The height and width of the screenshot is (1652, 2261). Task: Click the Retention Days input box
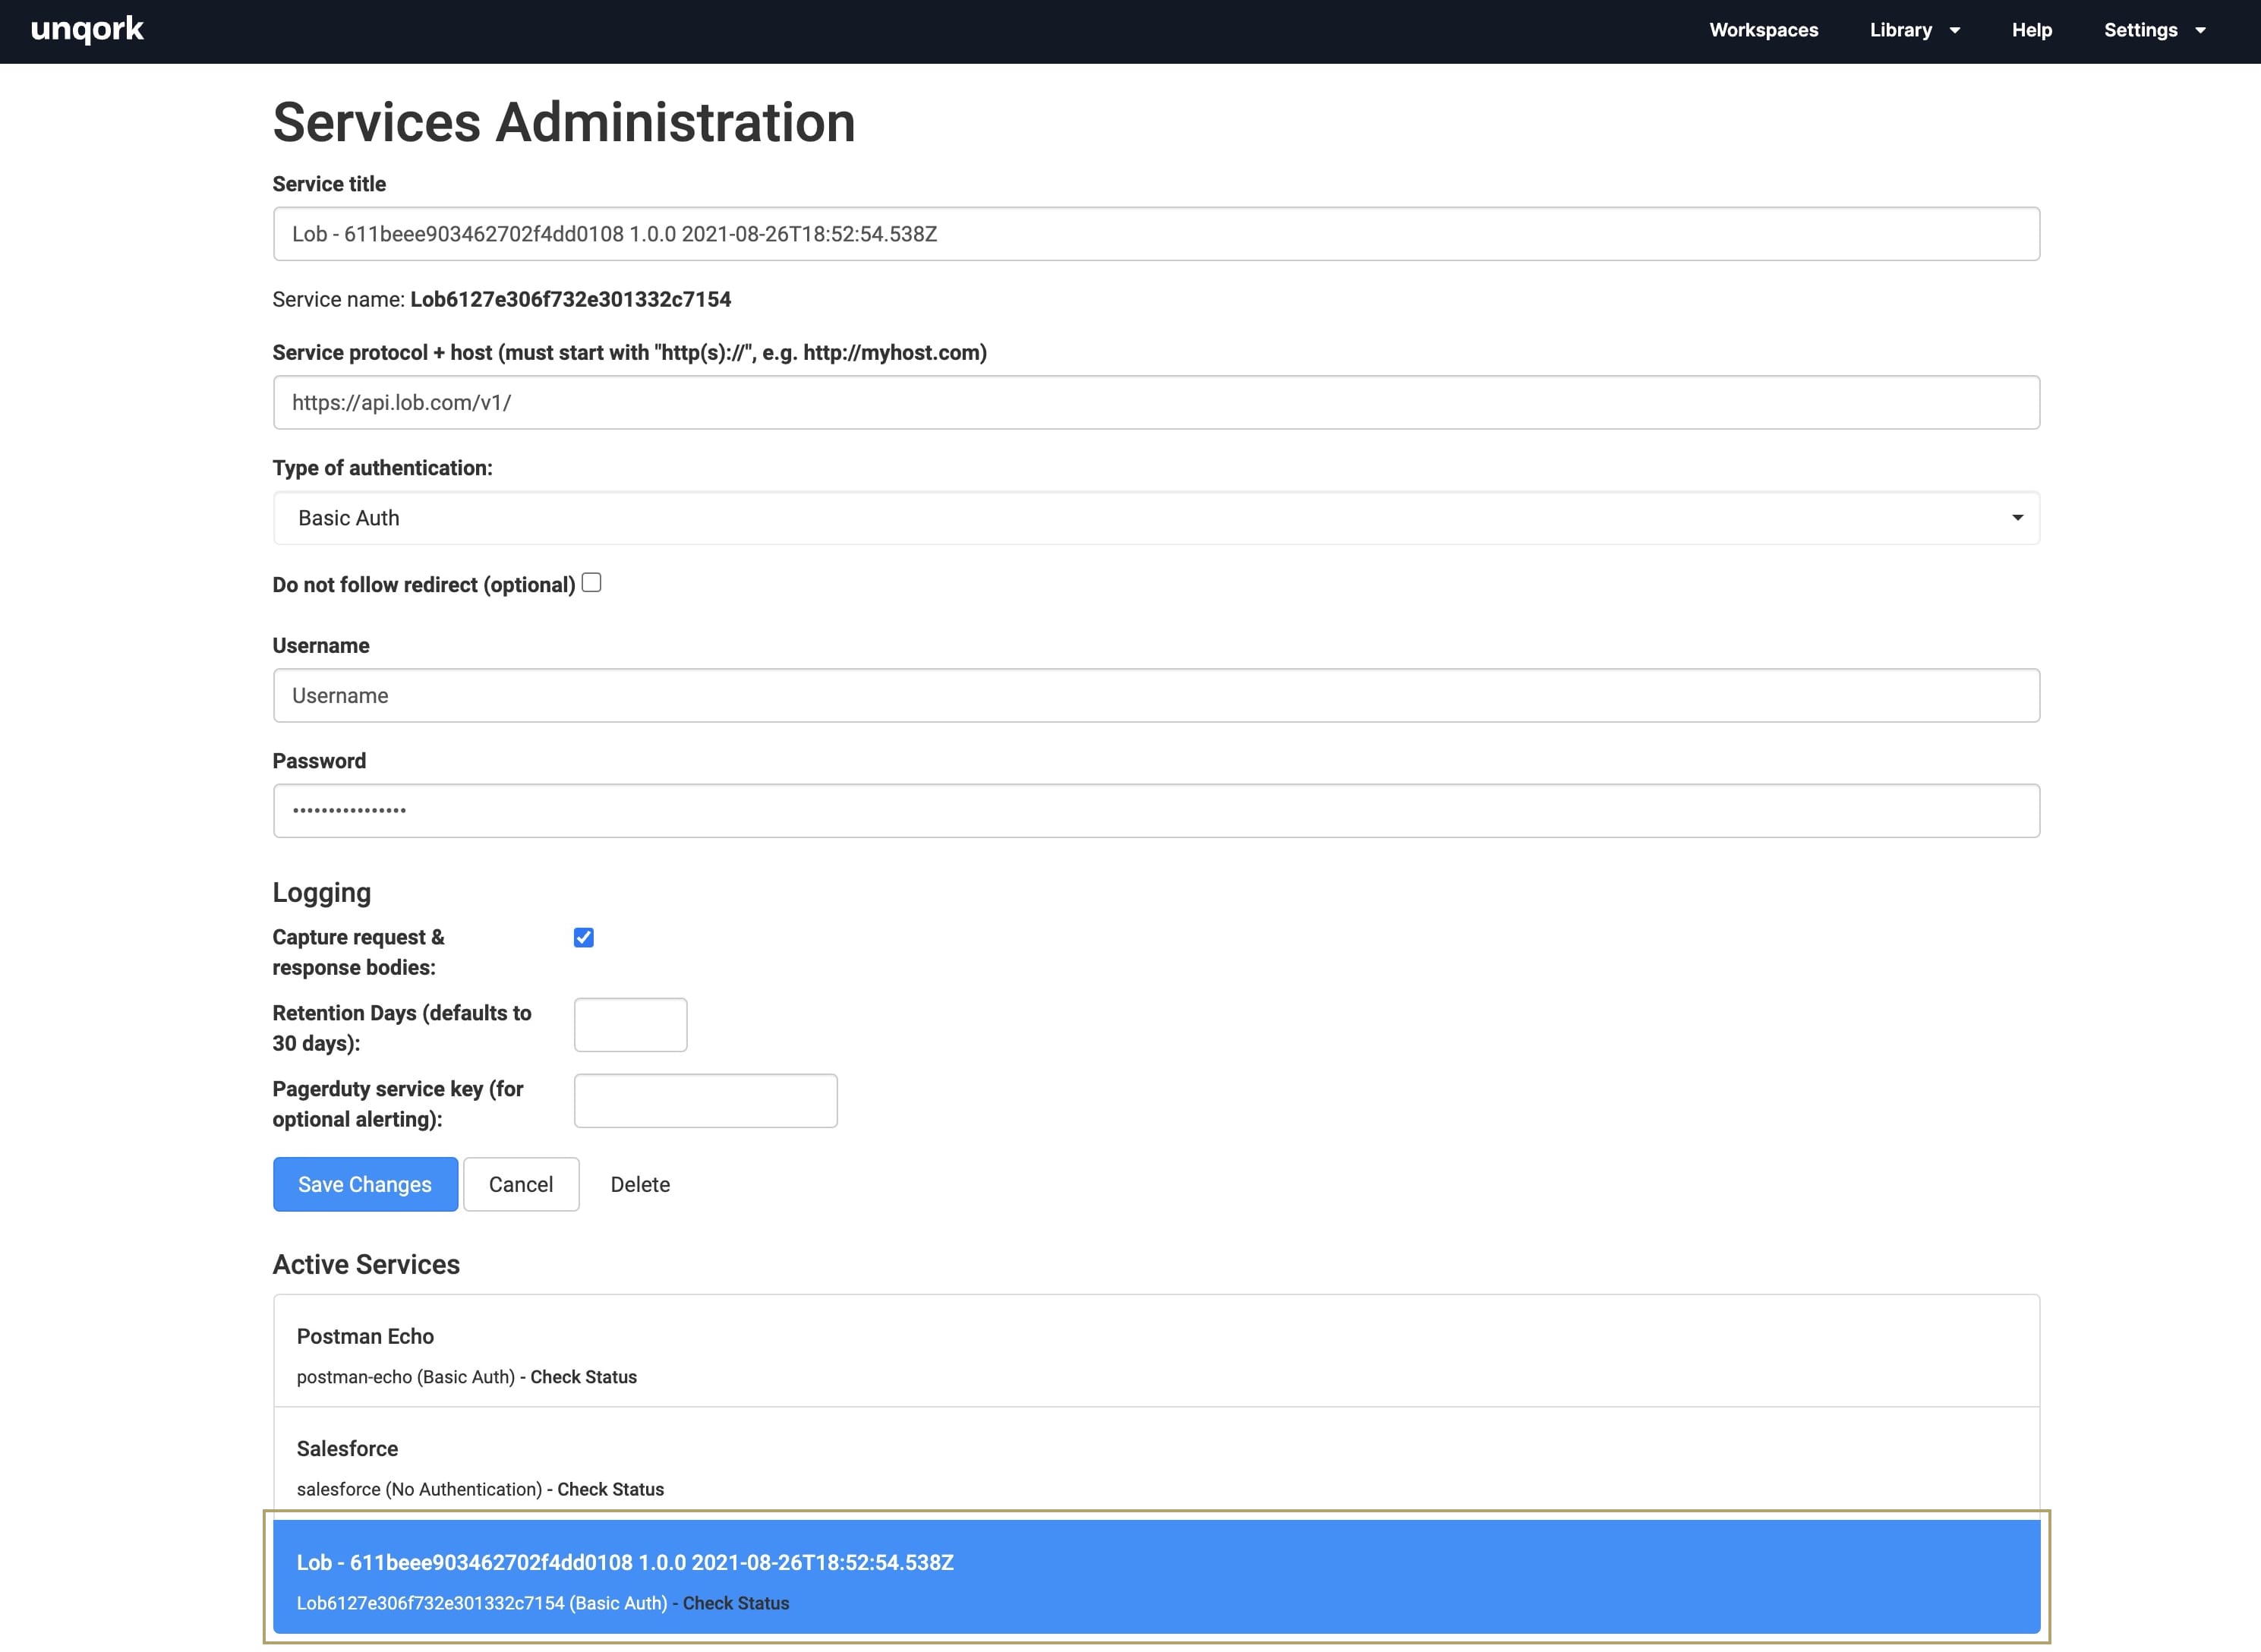point(630,1025)
